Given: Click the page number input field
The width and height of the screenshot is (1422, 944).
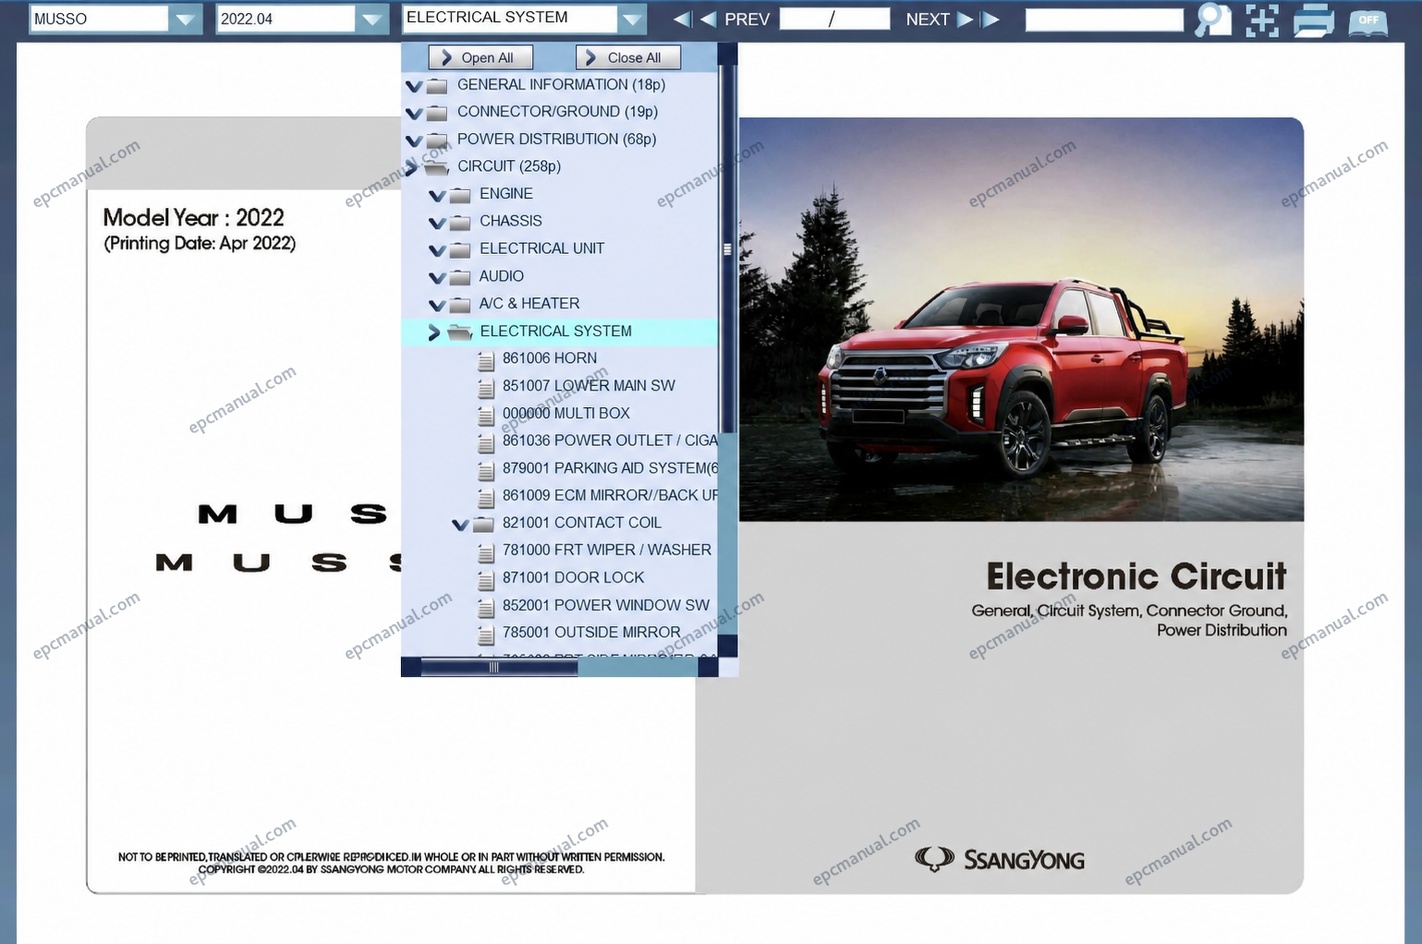Looking at the screenshot, I should click(x=834, y=19).
